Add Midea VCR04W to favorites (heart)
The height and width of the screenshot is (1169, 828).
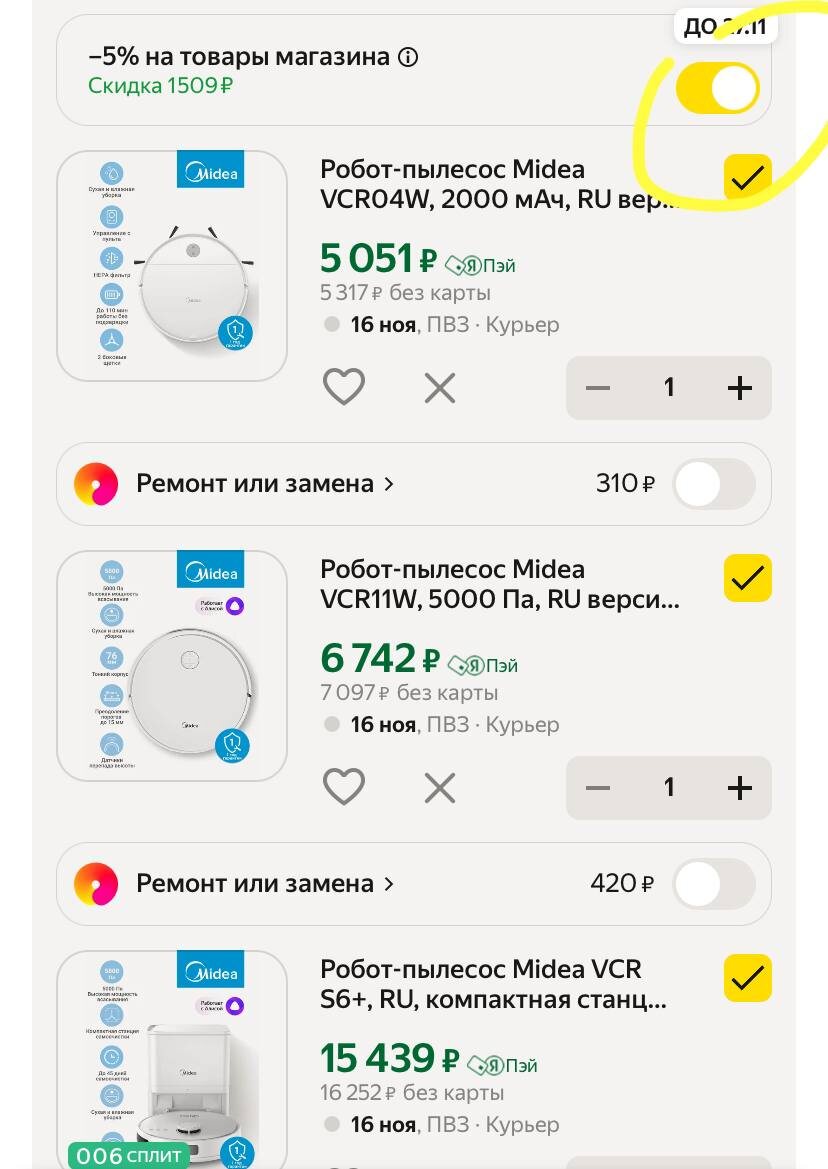point(344,387)
